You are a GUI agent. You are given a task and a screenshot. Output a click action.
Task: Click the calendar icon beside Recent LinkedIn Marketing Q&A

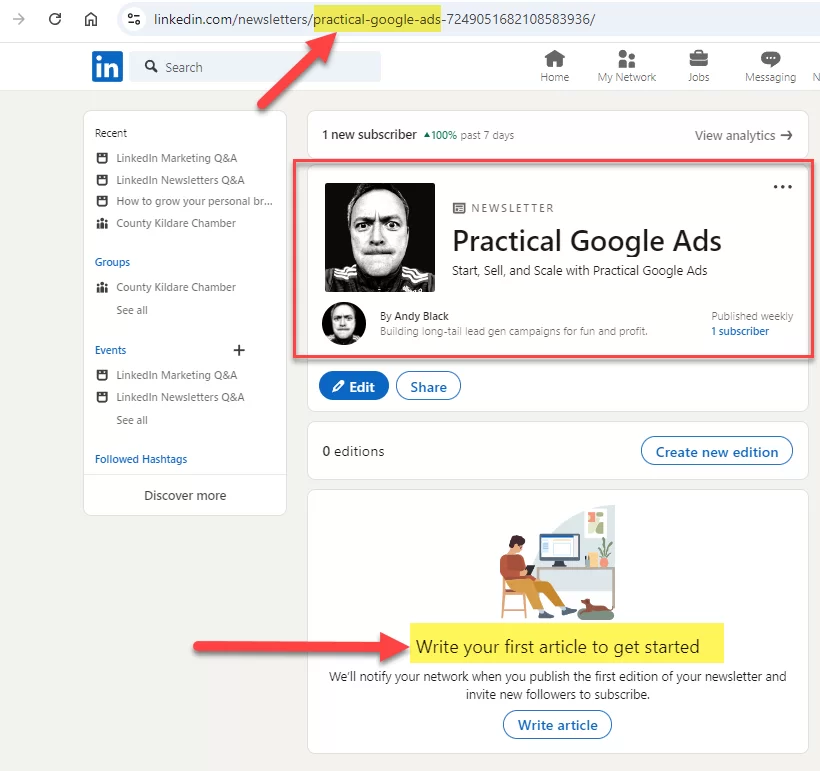[102, 158]
